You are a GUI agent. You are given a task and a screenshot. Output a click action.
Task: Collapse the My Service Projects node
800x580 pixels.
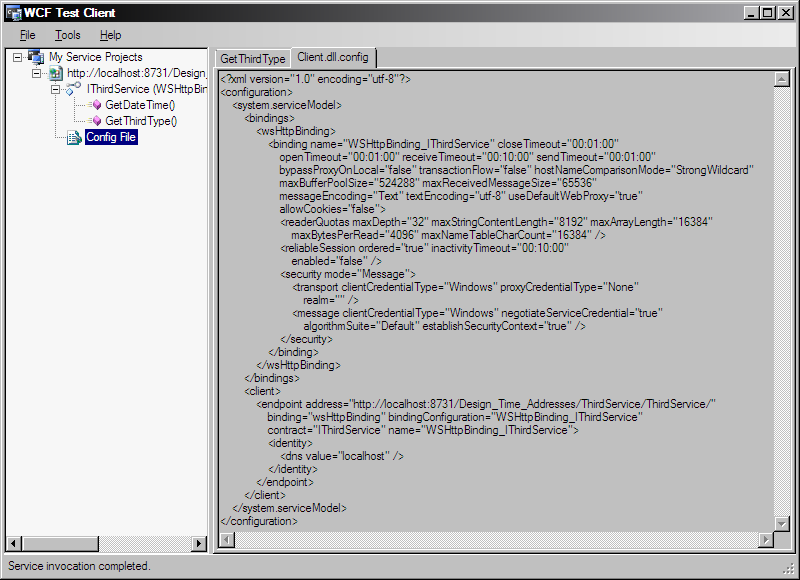[17, 57]
